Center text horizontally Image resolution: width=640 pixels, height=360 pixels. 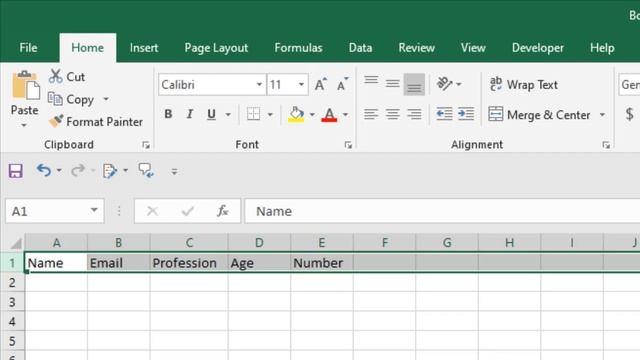pyautogui.click(x=393, y=114)
